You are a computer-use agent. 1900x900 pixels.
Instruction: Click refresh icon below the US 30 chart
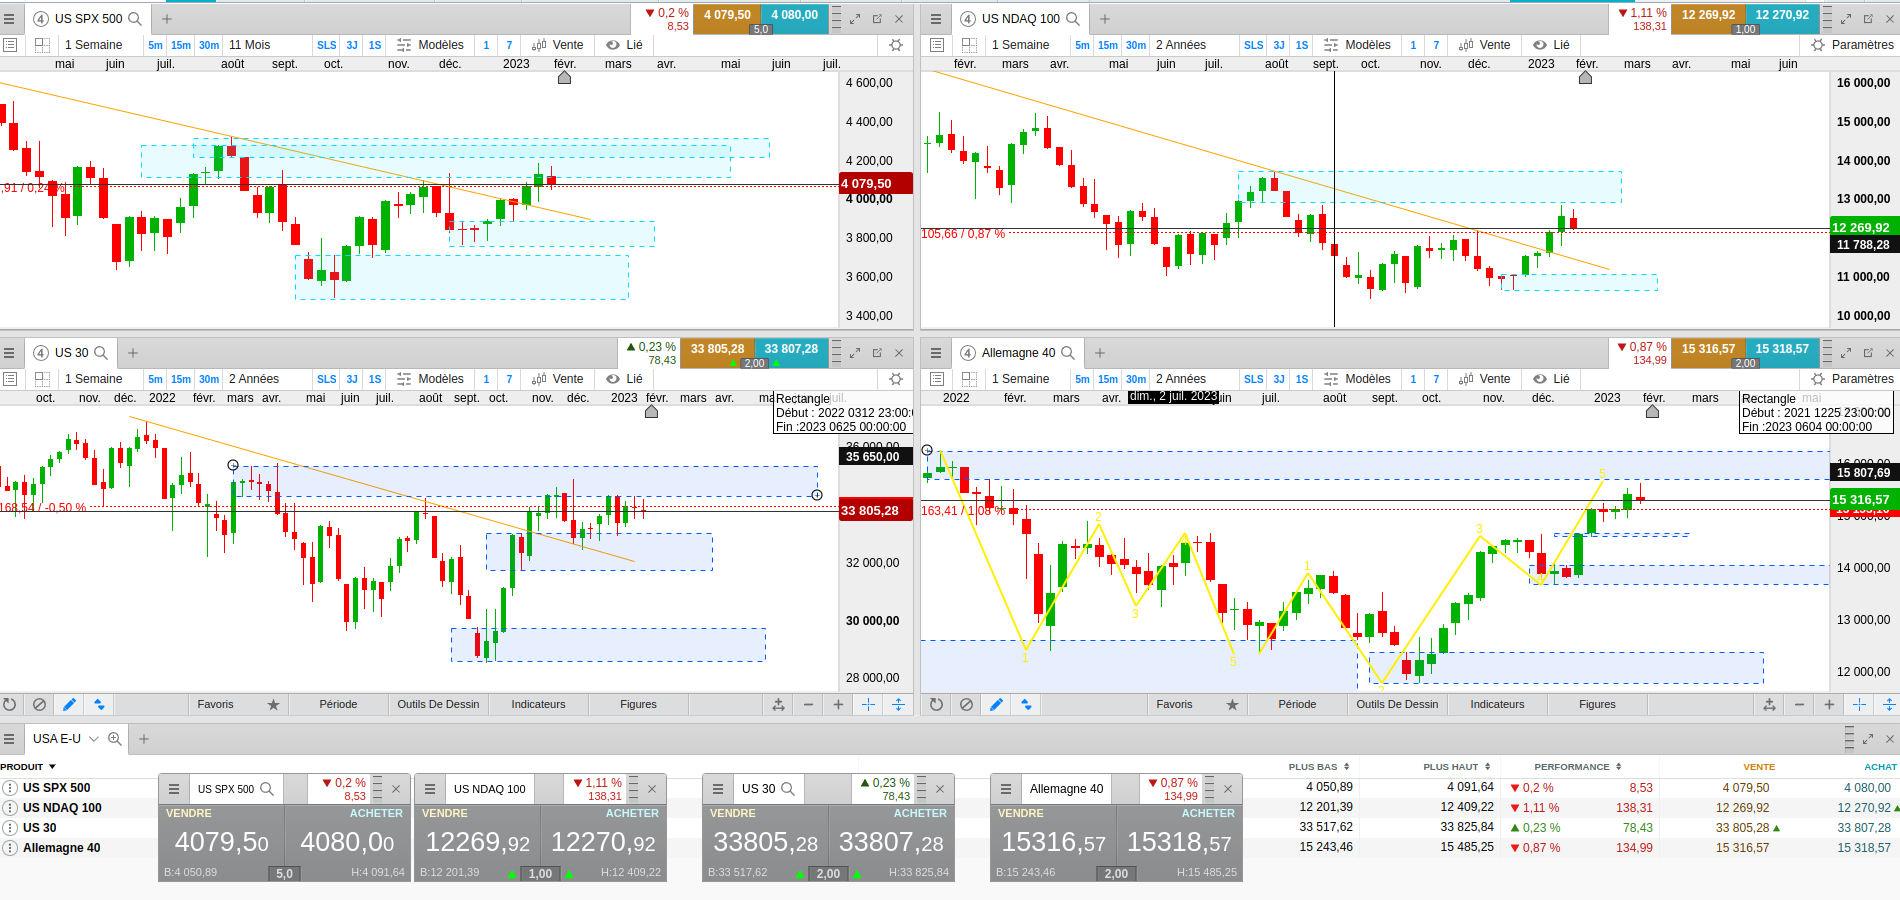pos(10,704)
